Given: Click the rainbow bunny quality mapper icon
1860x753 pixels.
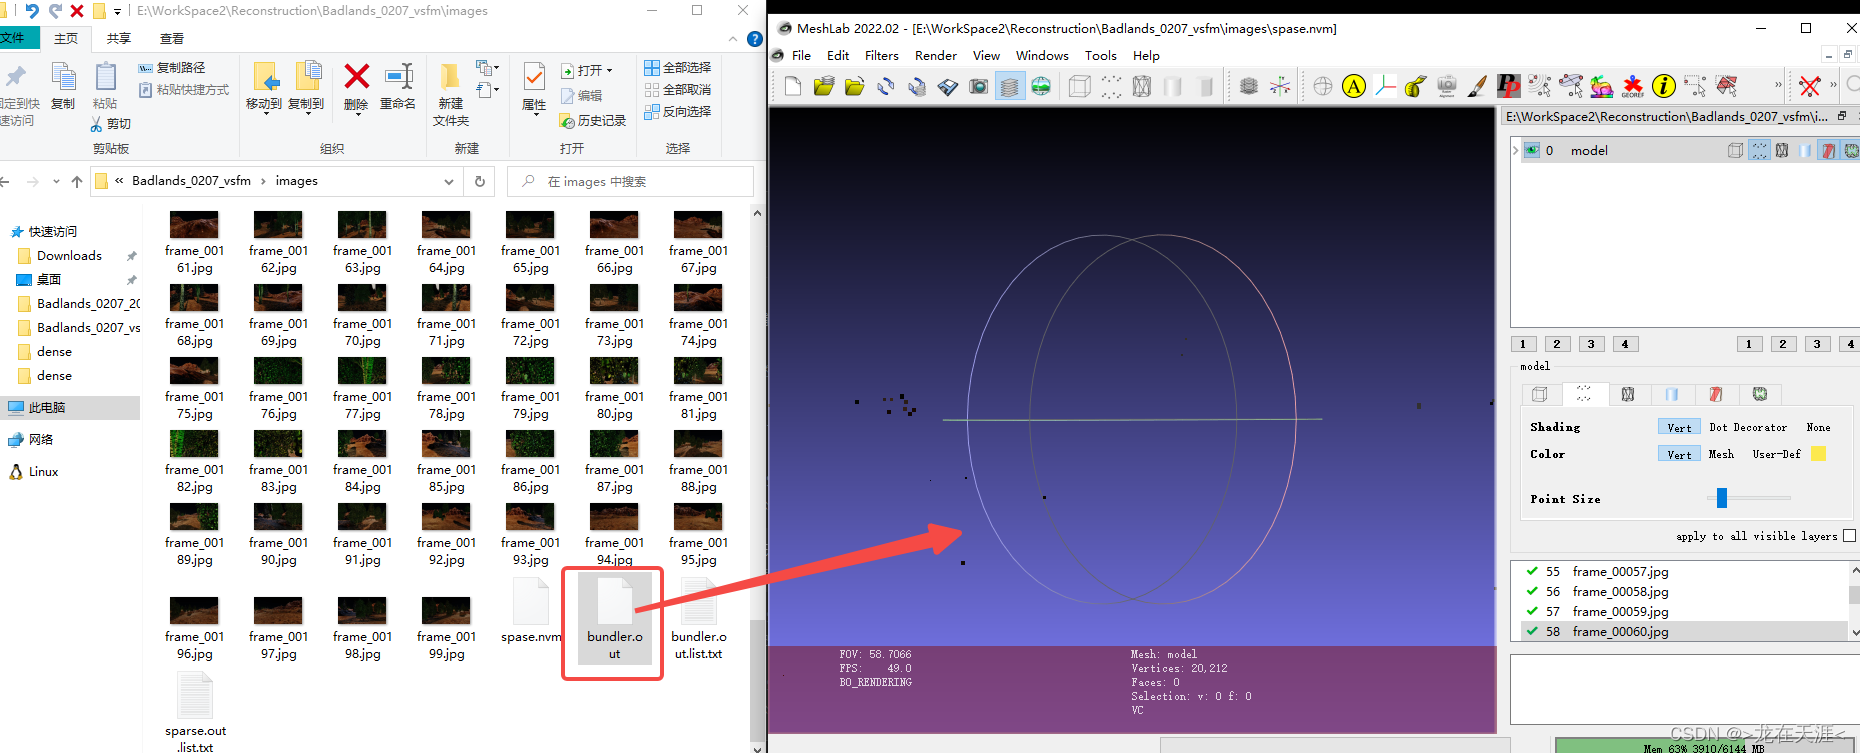Looking at the screenshot, I should point(1602,86).
